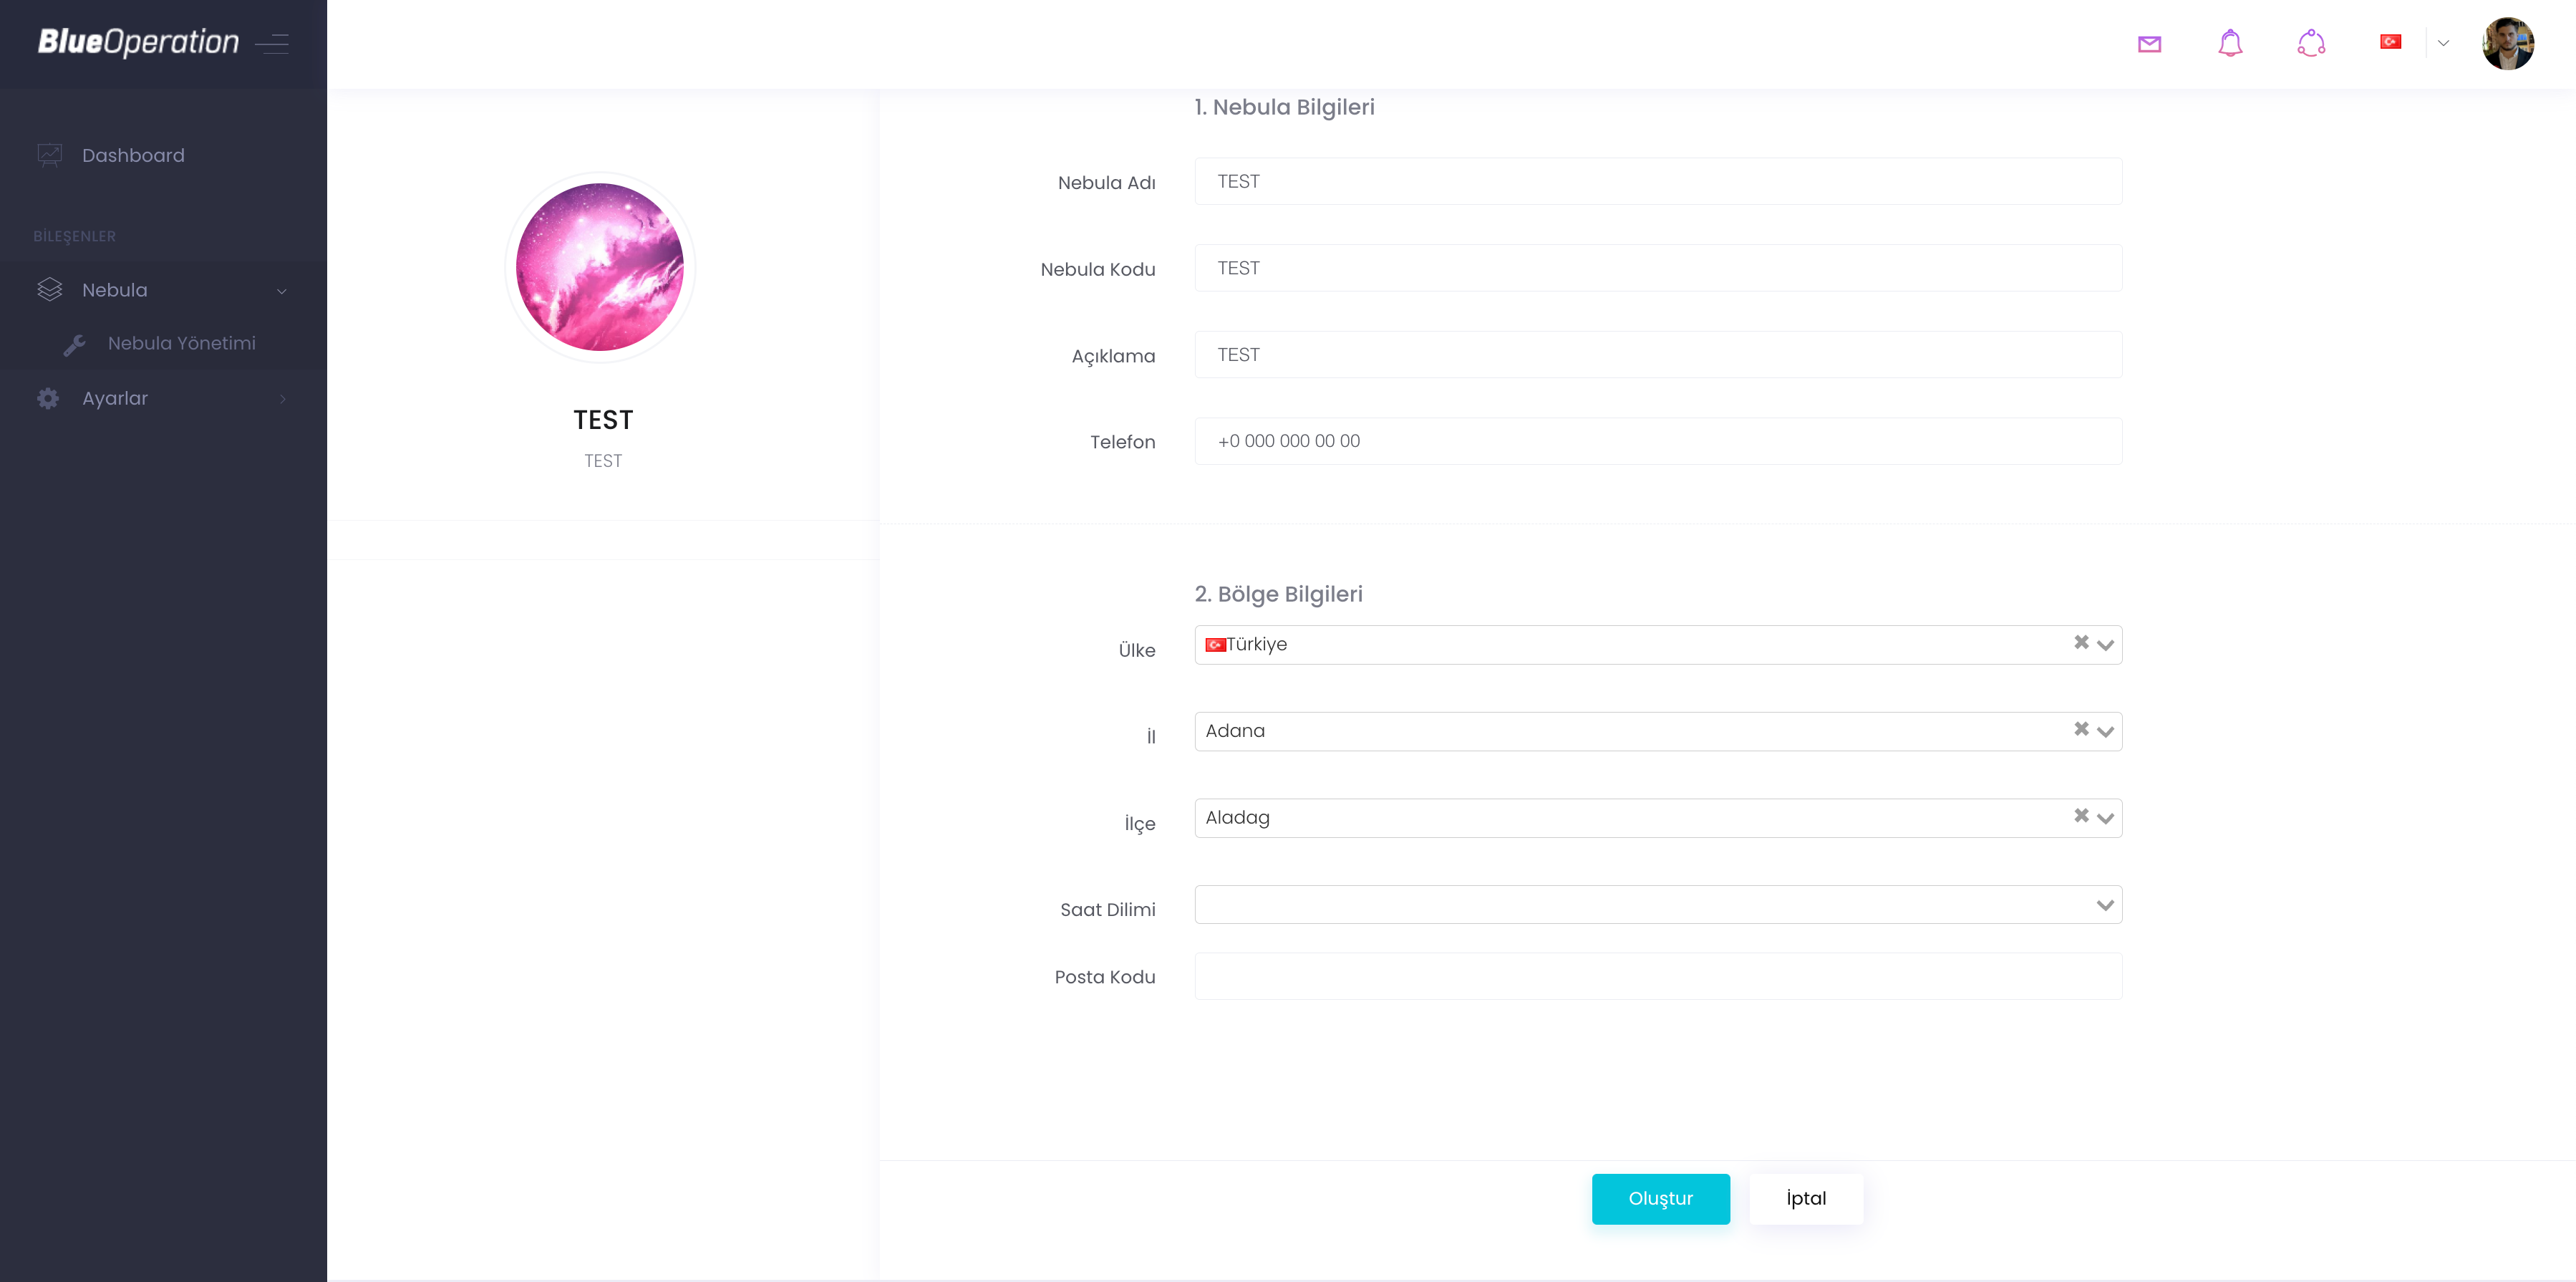Clear the Adana province selection

tap(2081, 729)
